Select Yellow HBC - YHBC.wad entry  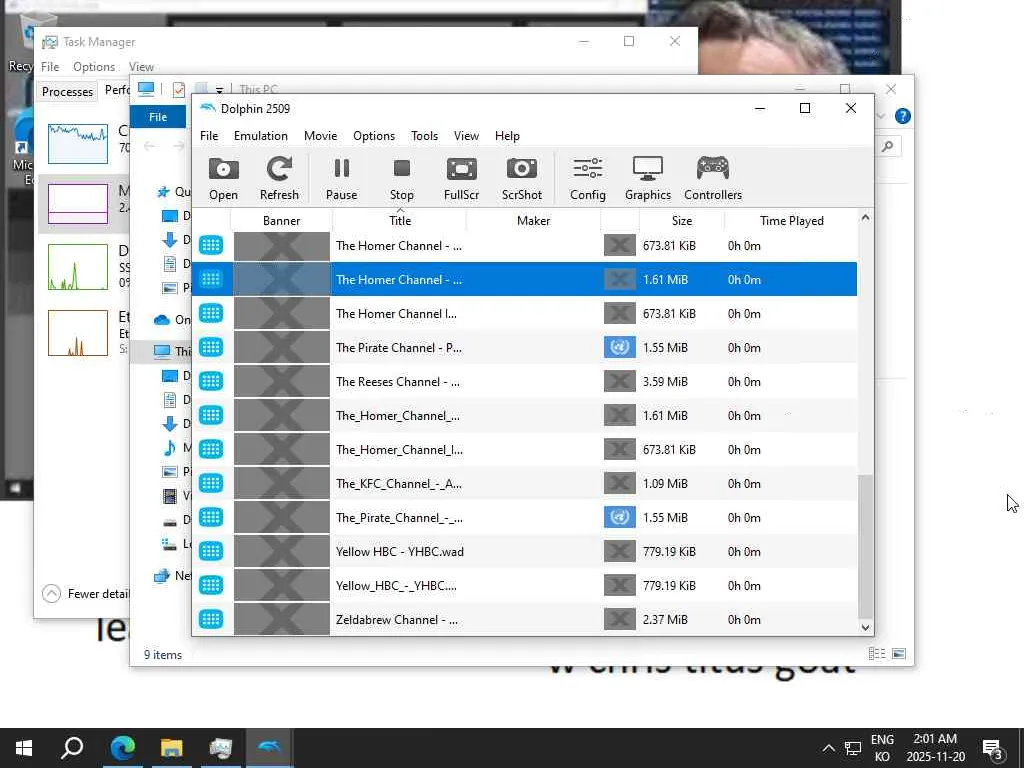pyautogui.click(x=524, y=551)
